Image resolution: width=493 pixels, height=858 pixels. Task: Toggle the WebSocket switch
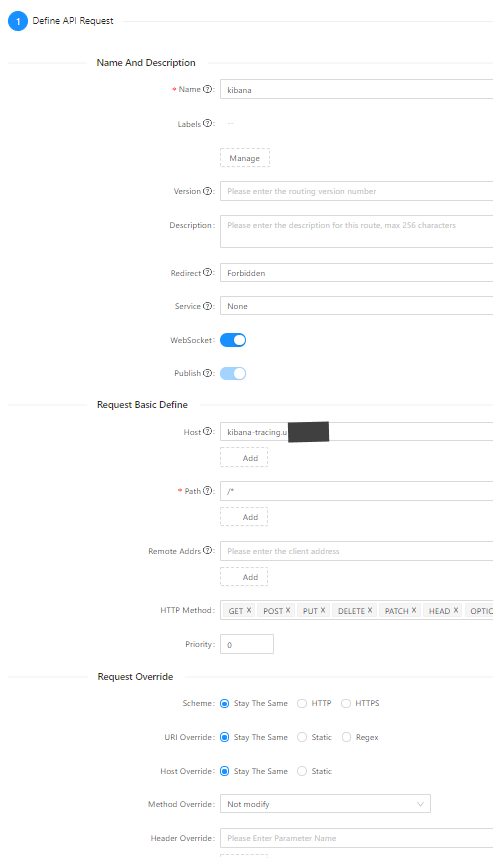pos(233,340)
